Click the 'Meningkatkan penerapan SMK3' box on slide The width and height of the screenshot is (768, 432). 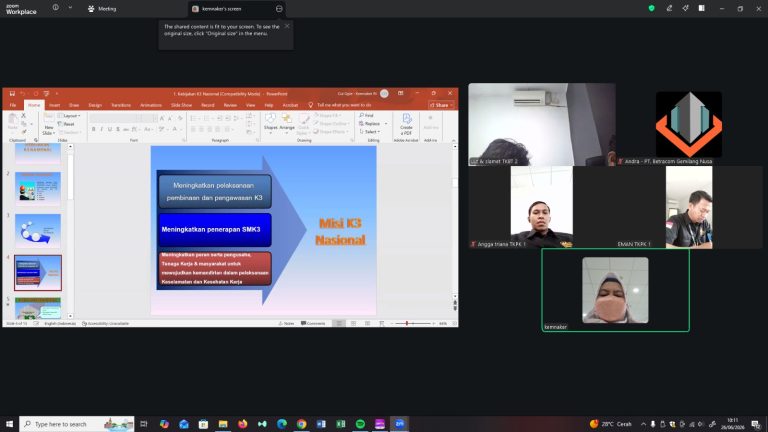(215, 229)
